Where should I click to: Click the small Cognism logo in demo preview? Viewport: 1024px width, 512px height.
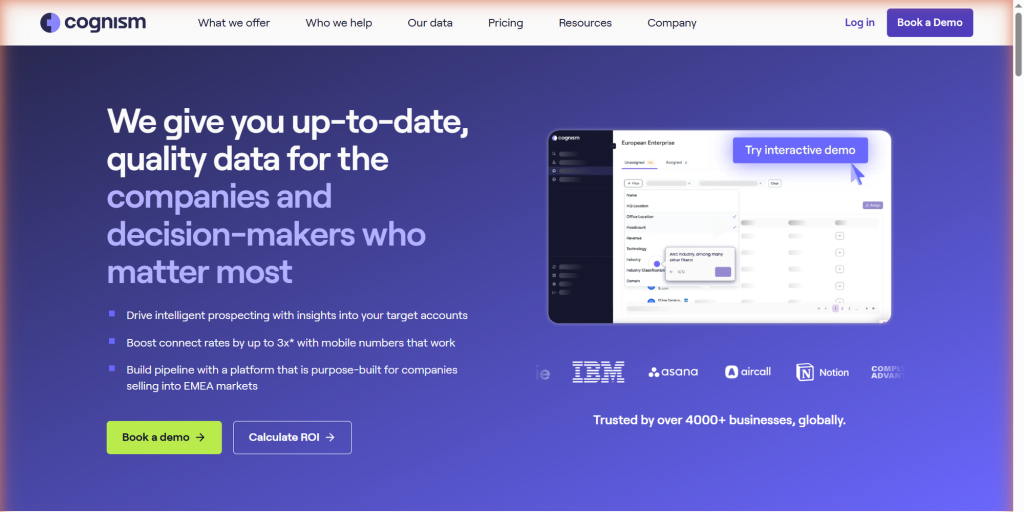point(567,139)
